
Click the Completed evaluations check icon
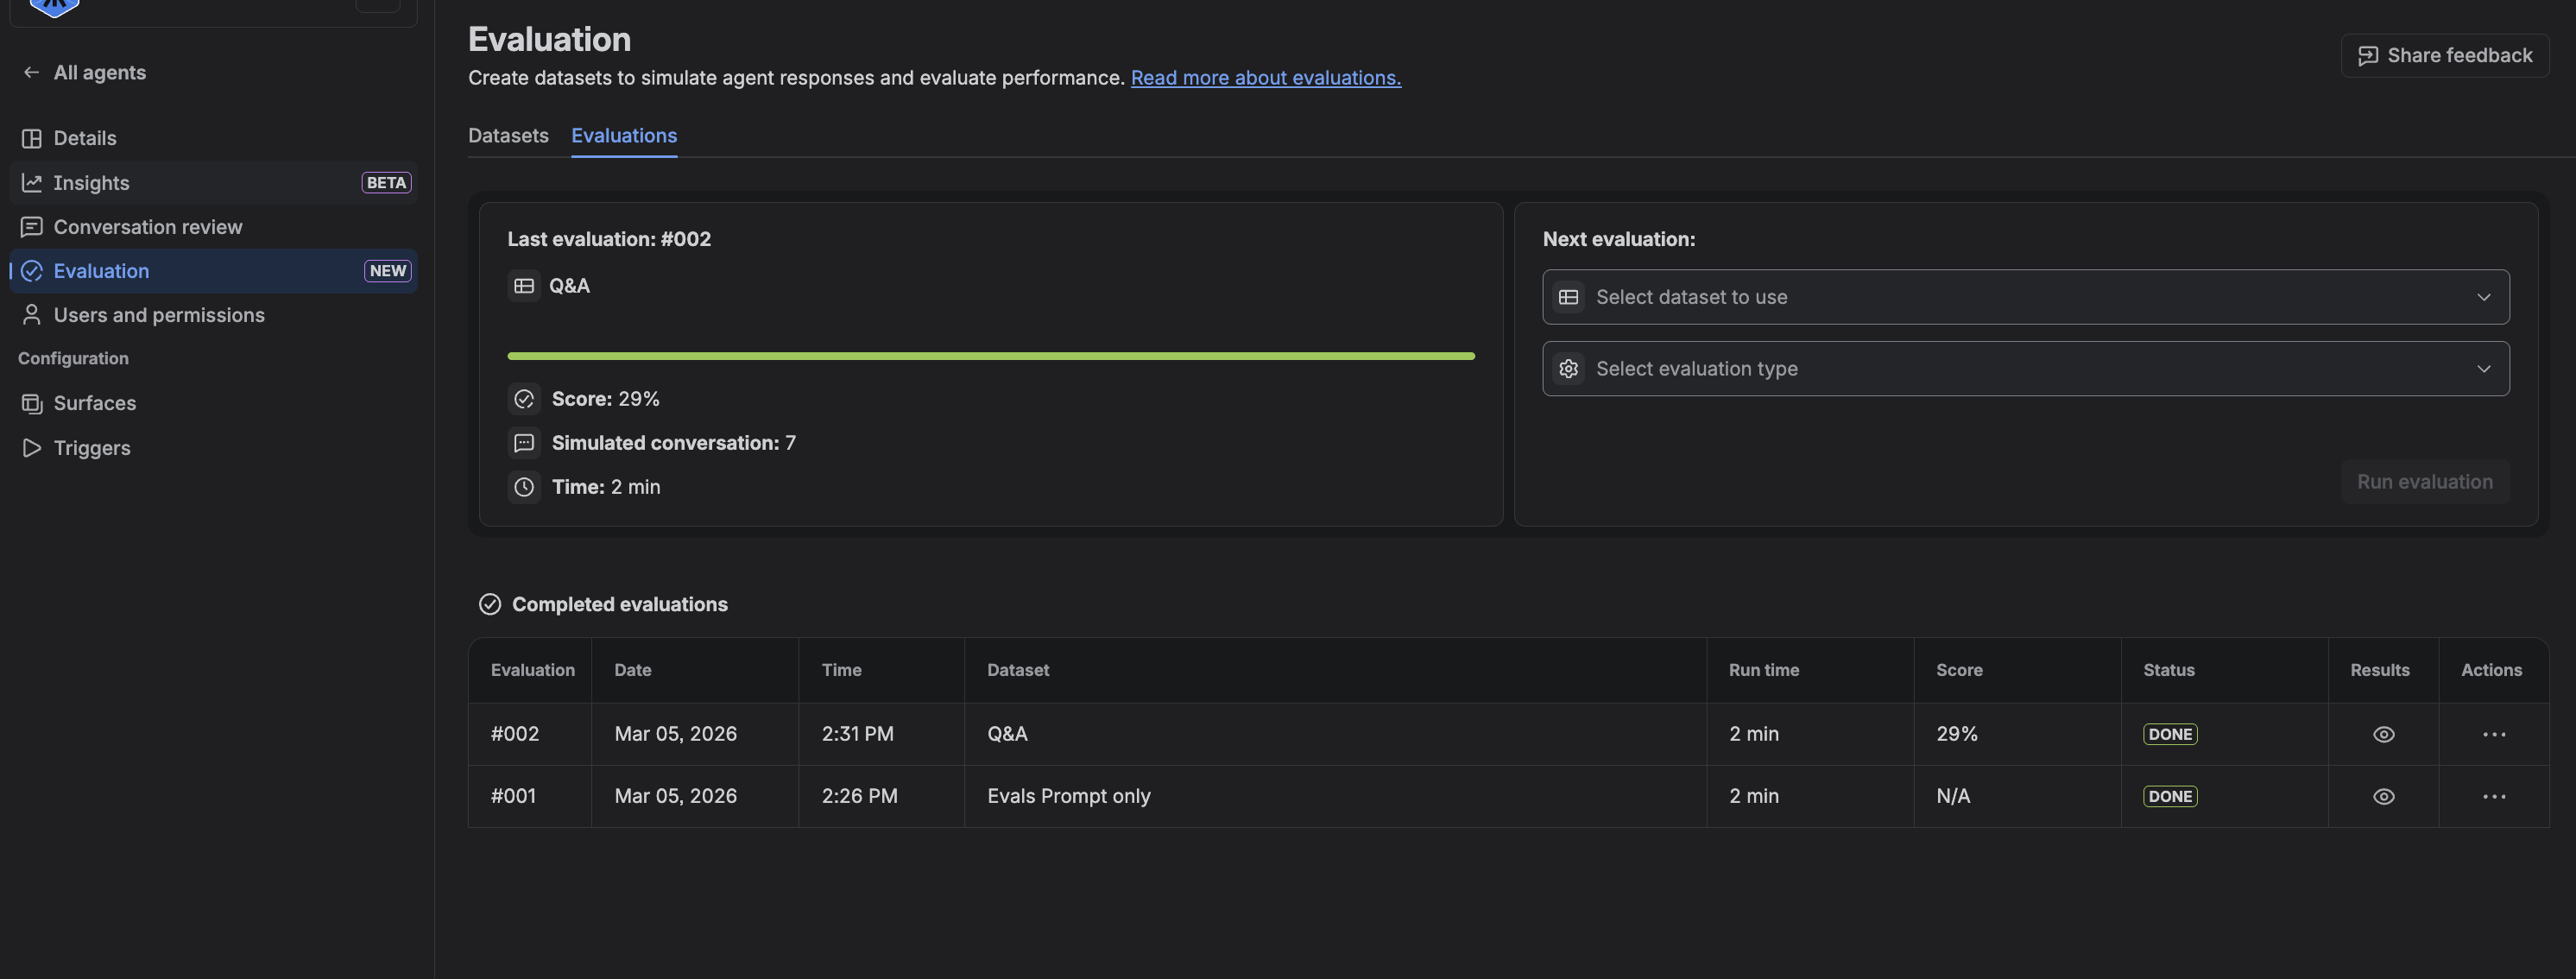tap(490, 604)
